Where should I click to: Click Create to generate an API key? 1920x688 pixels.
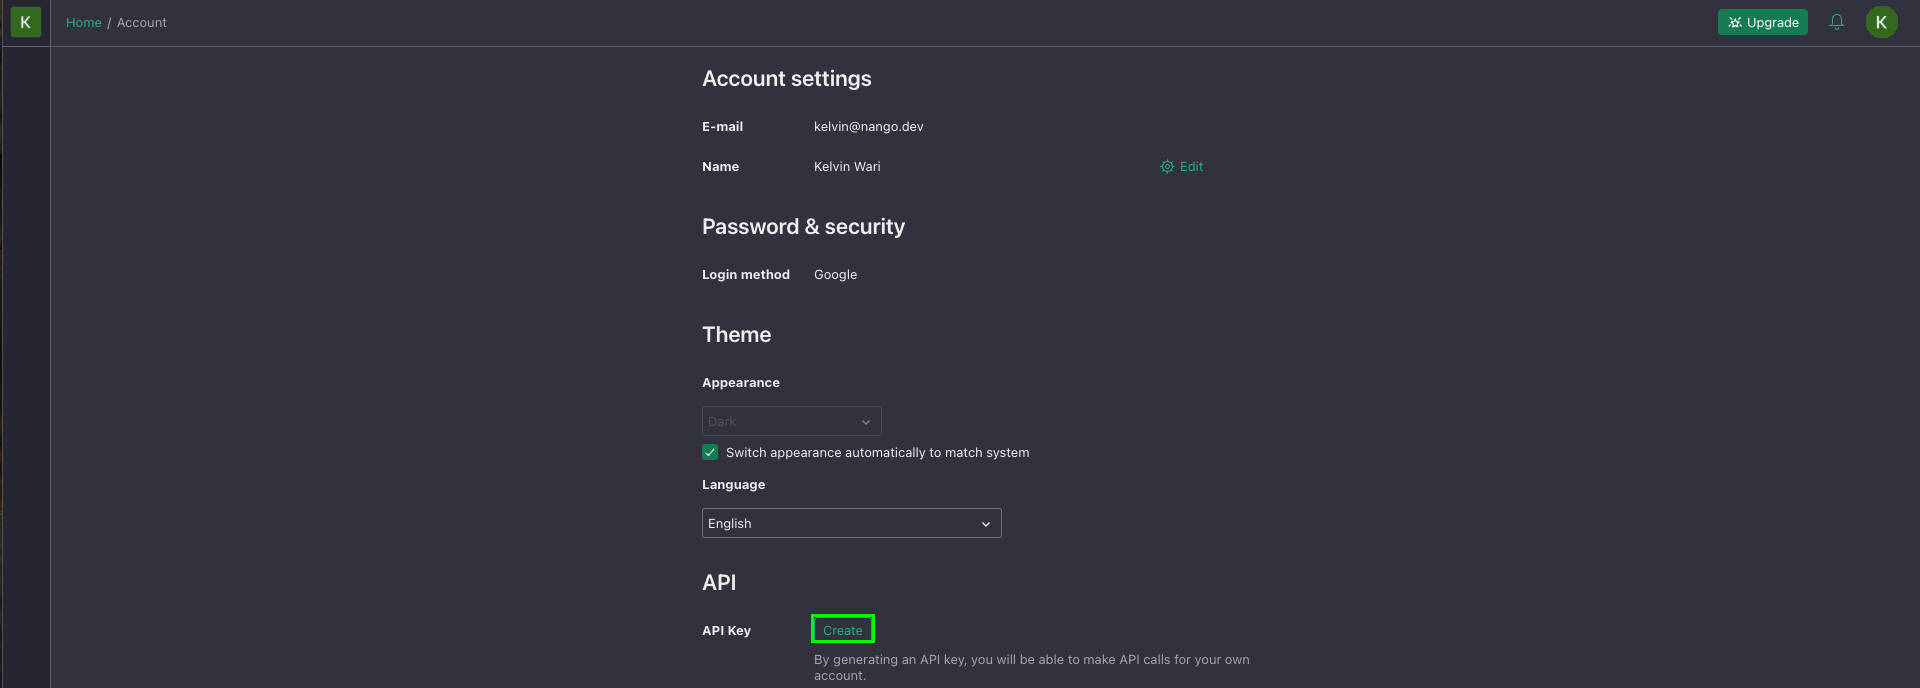(843, 630)
